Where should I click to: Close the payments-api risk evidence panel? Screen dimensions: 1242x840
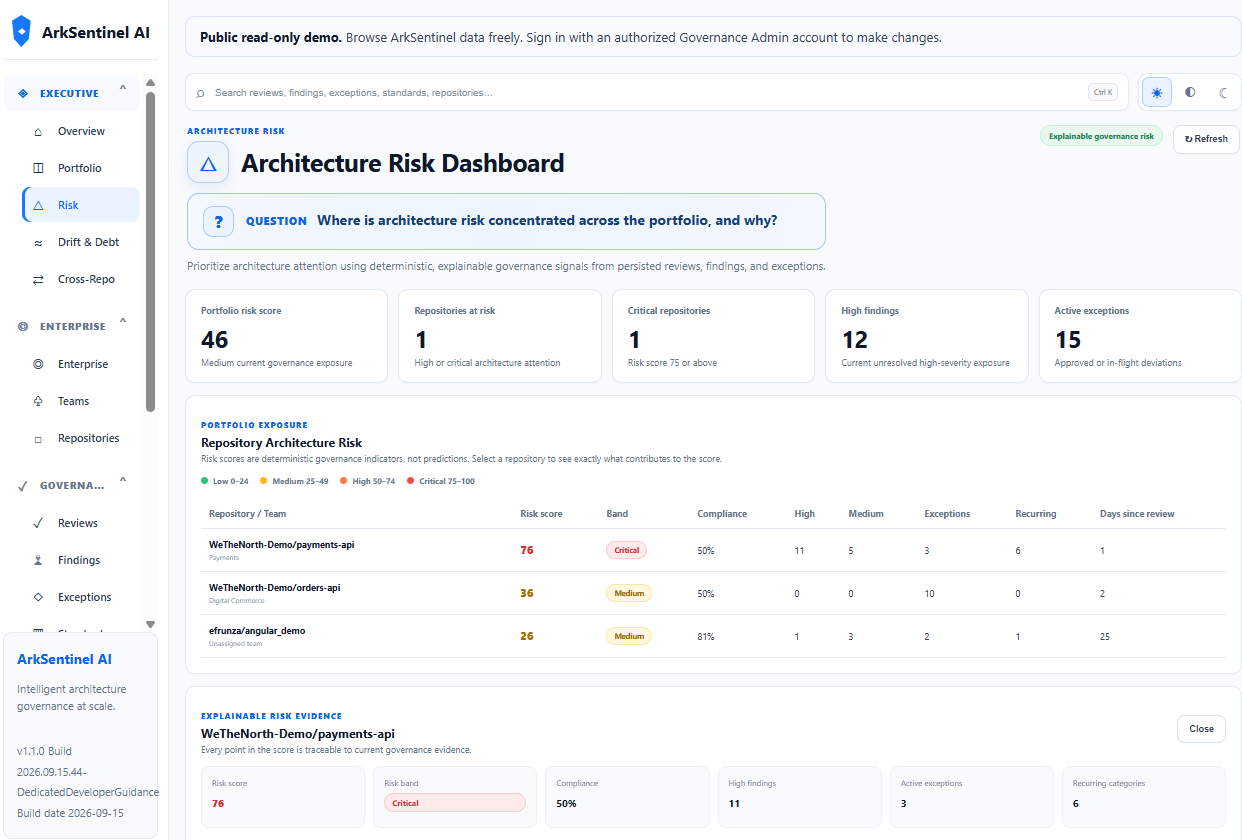(1201, 729)
